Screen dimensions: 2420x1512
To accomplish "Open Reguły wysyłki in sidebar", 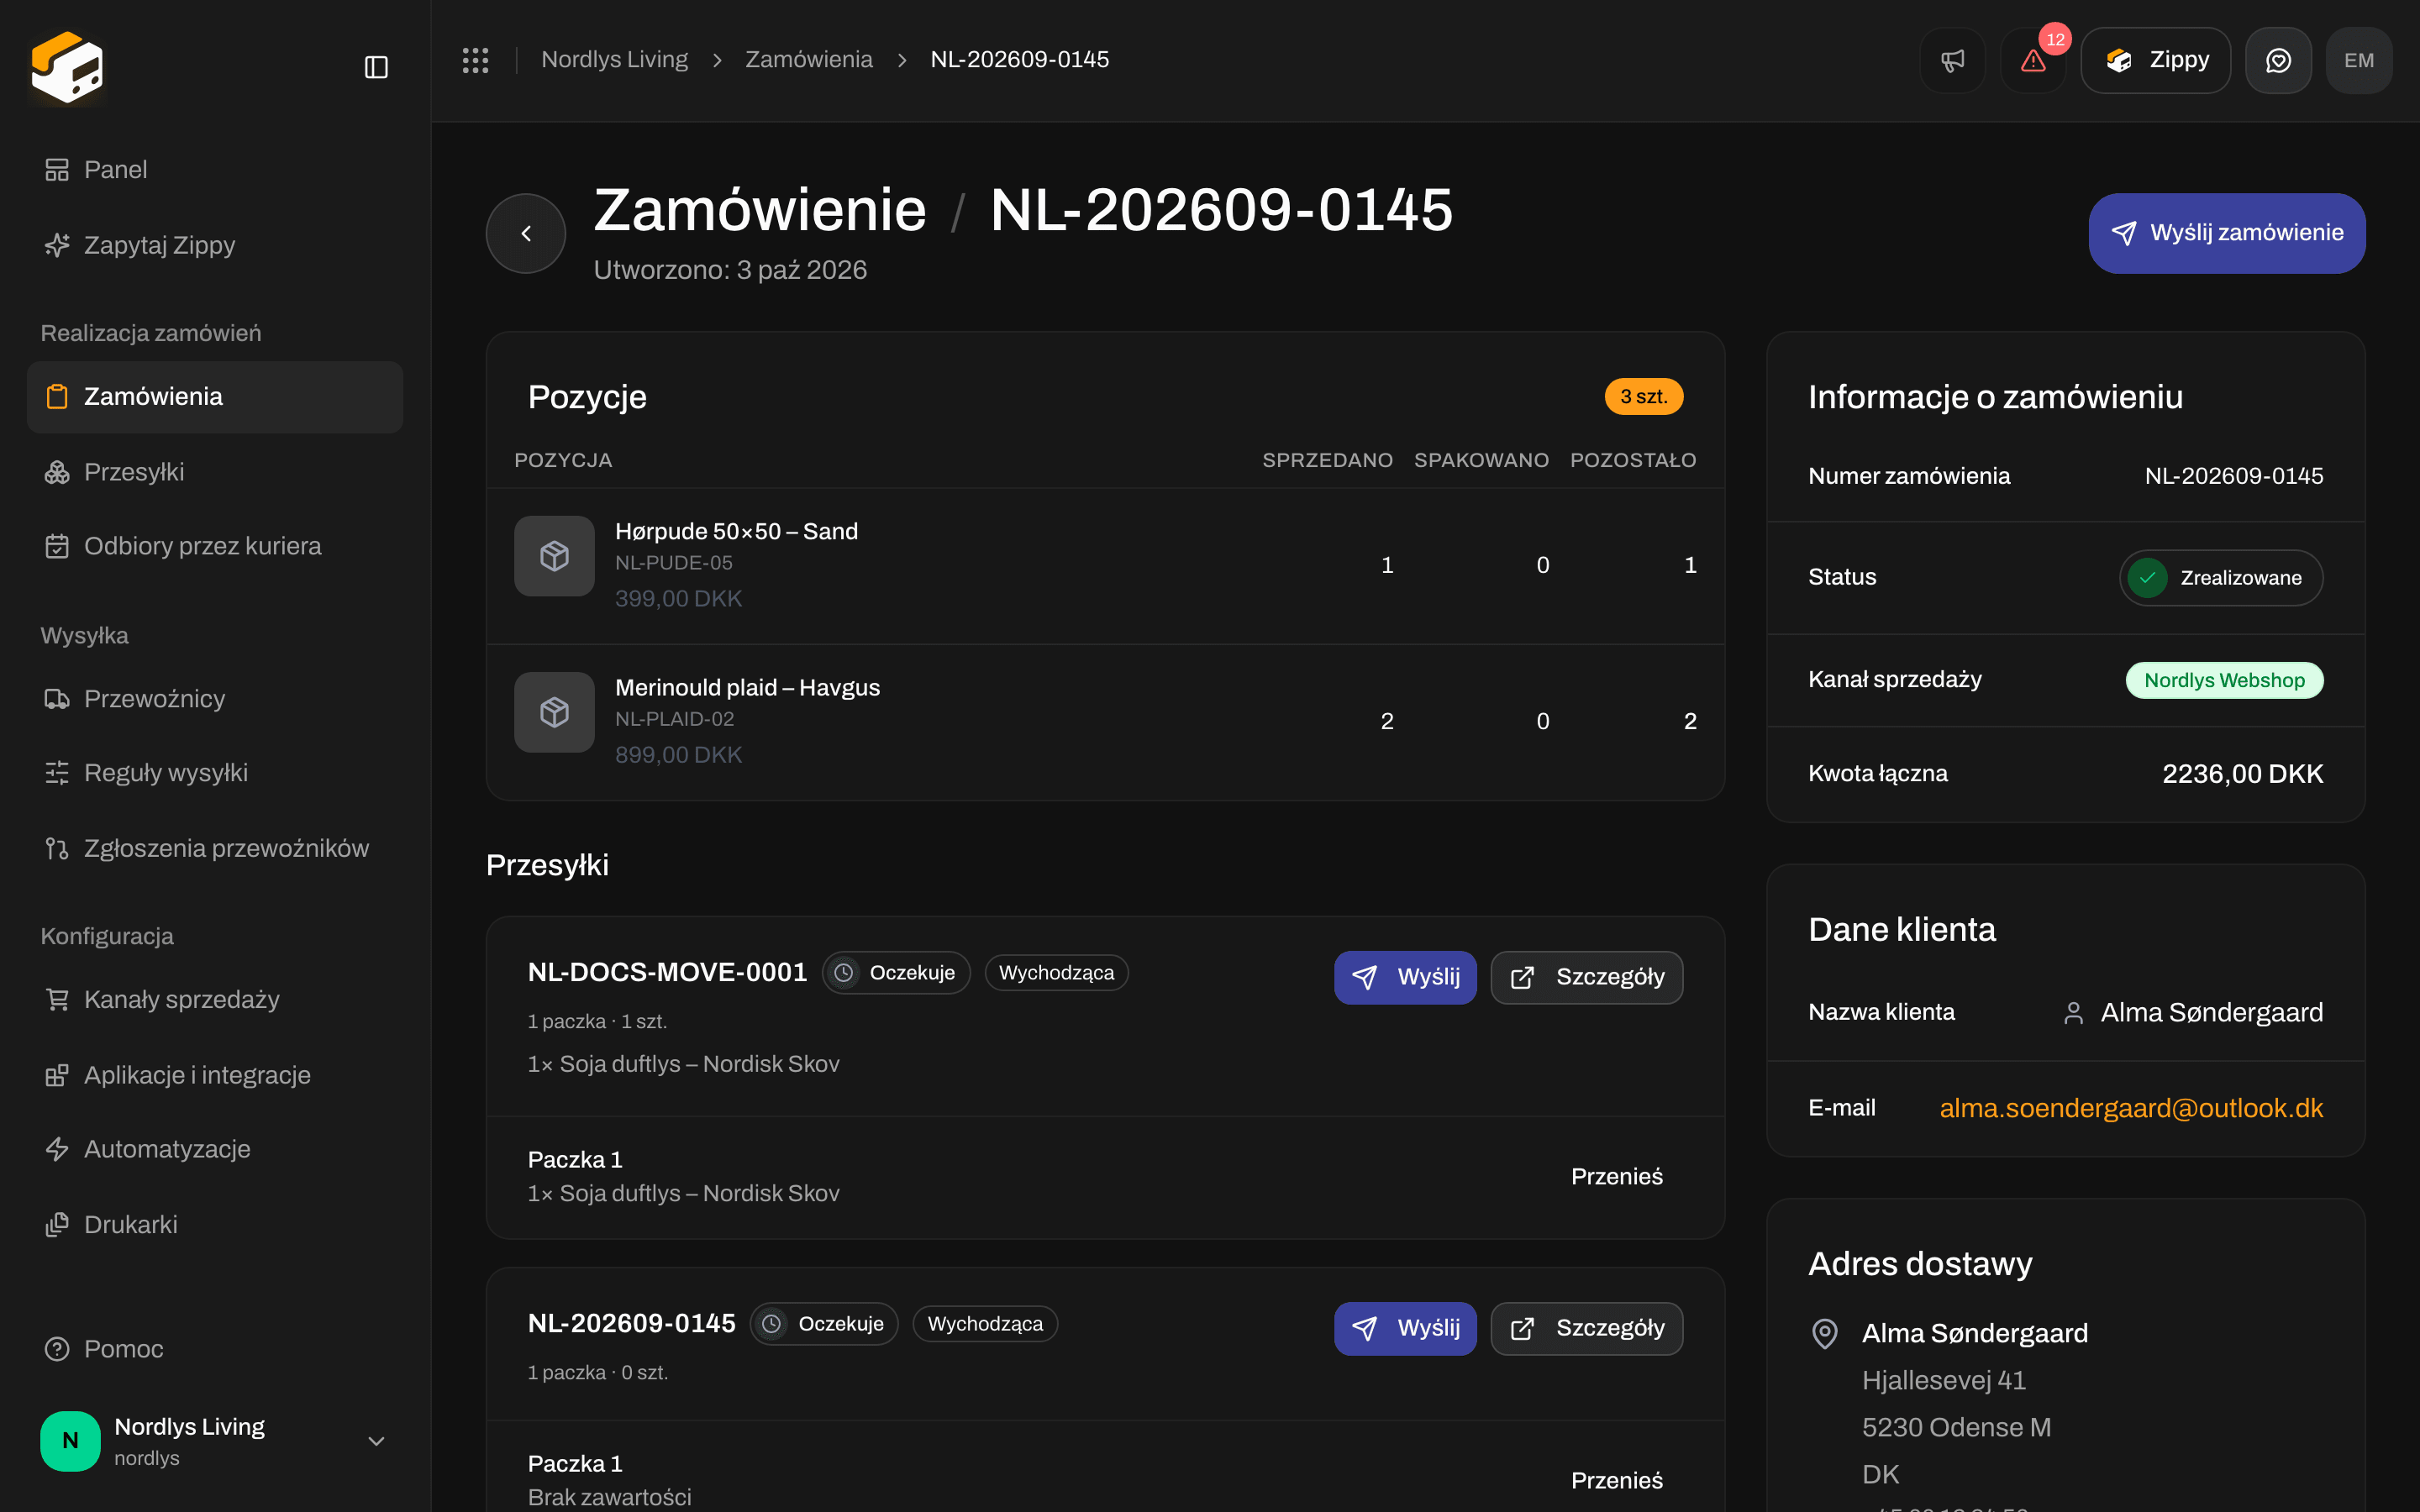I will tap(215, 773).
